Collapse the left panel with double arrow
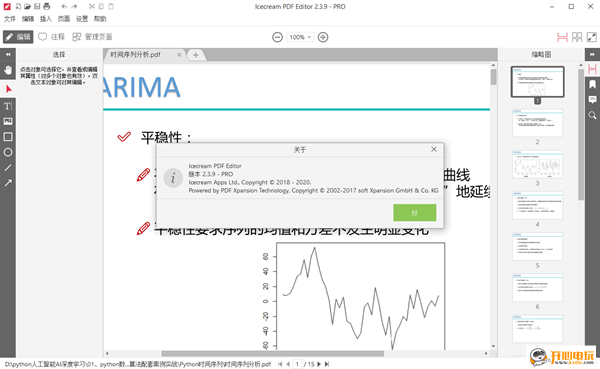This screenshot has width=600, height=369. [x=8, y=54]
